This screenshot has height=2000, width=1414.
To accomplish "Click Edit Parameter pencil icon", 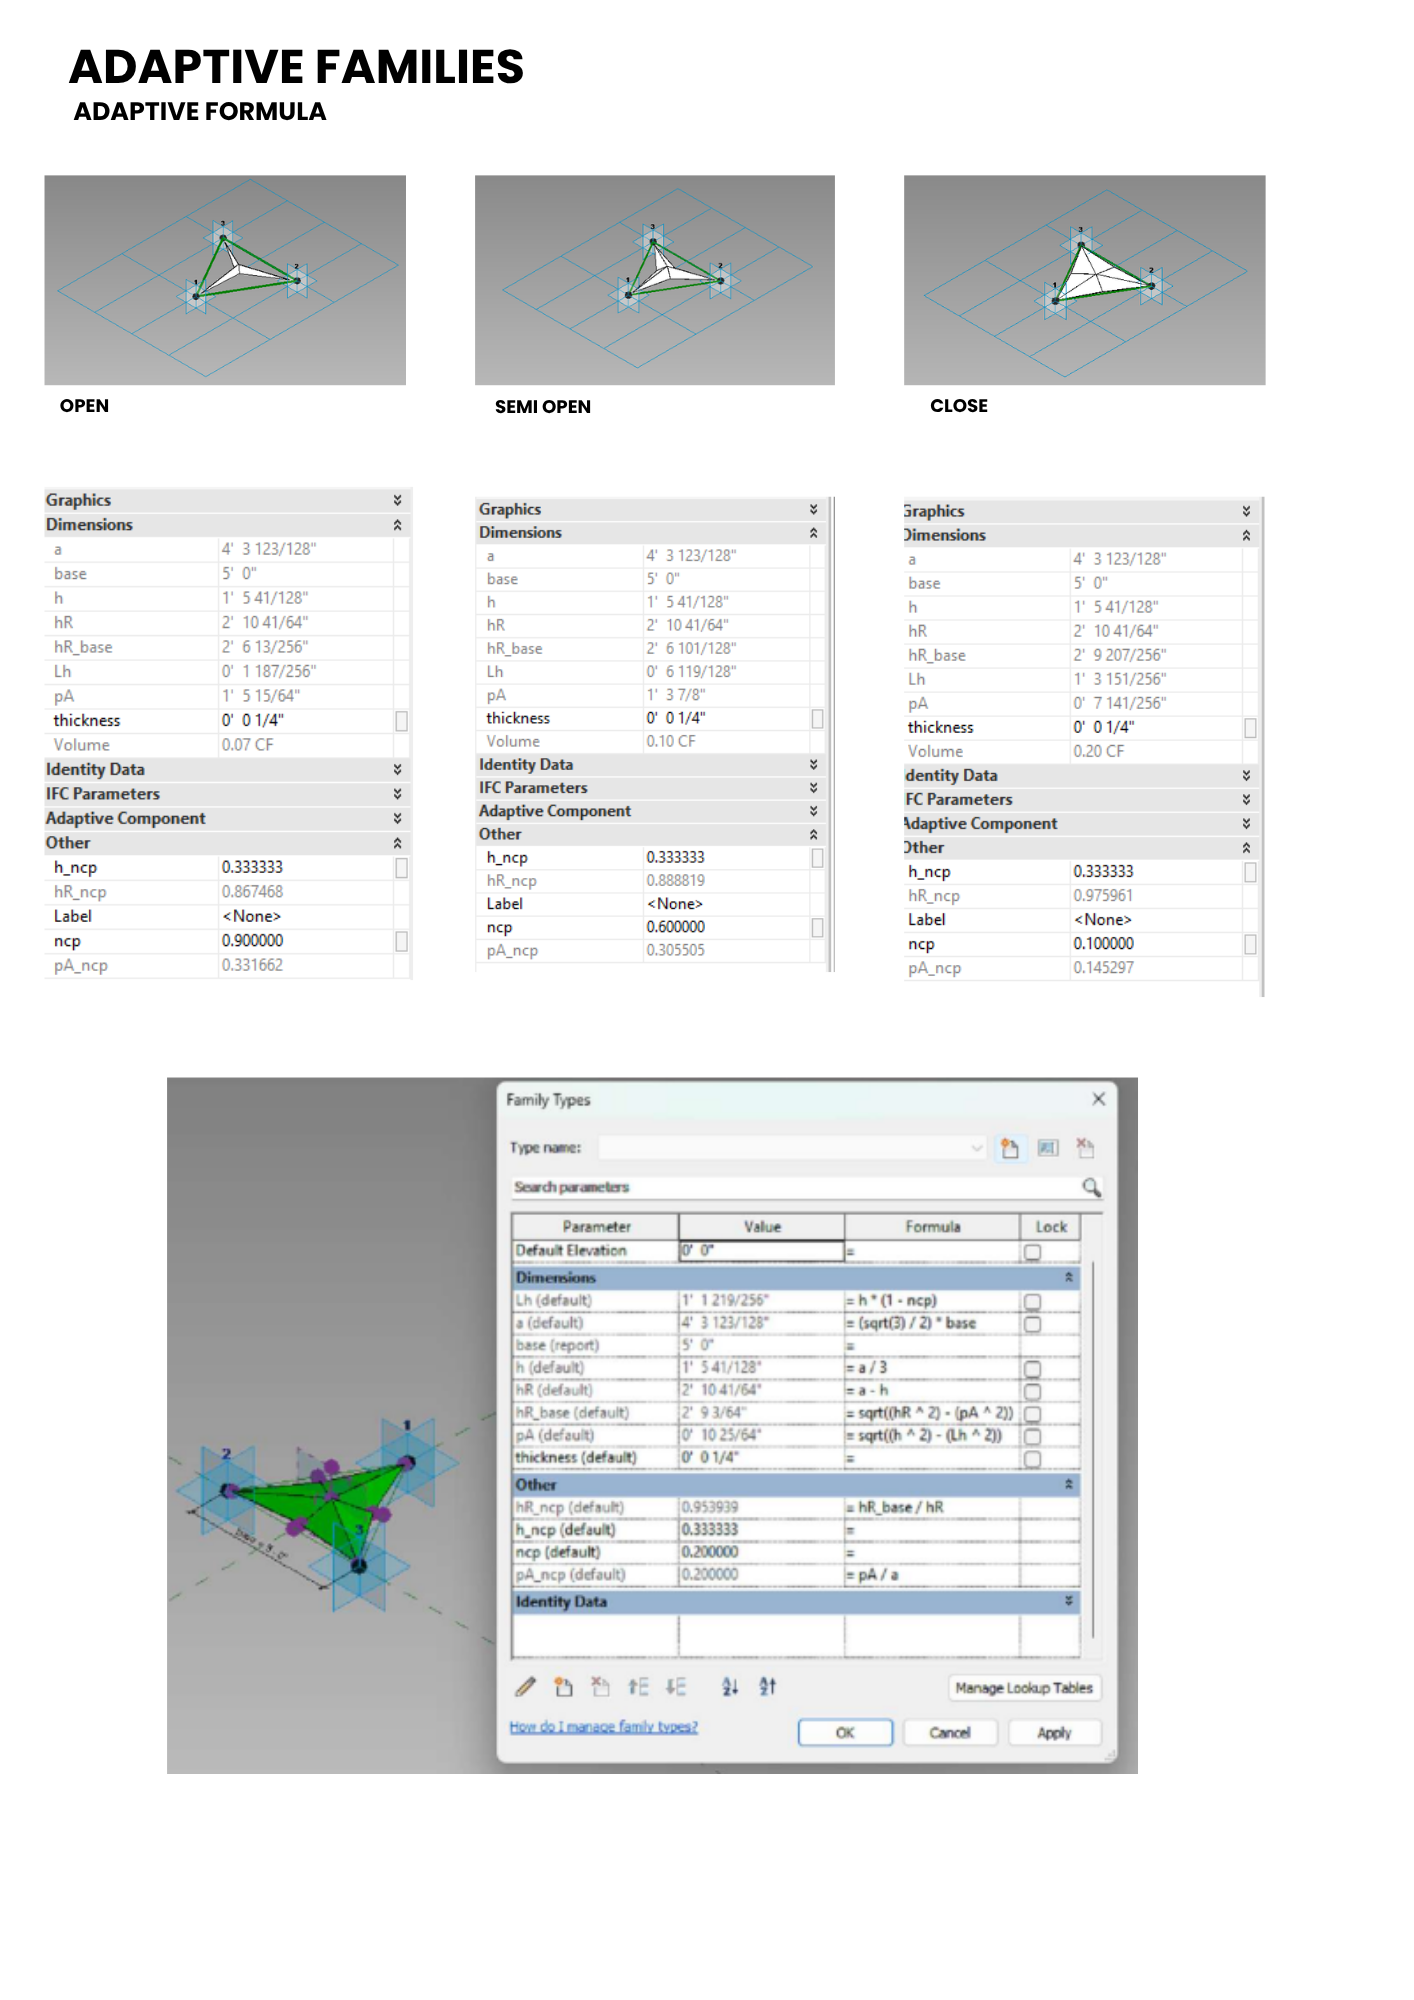I will pyautogui.click(x=525, y=1687).
